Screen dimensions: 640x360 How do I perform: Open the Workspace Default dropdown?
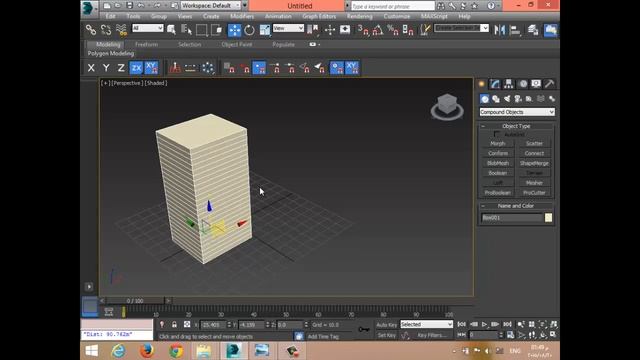point(211,5)
